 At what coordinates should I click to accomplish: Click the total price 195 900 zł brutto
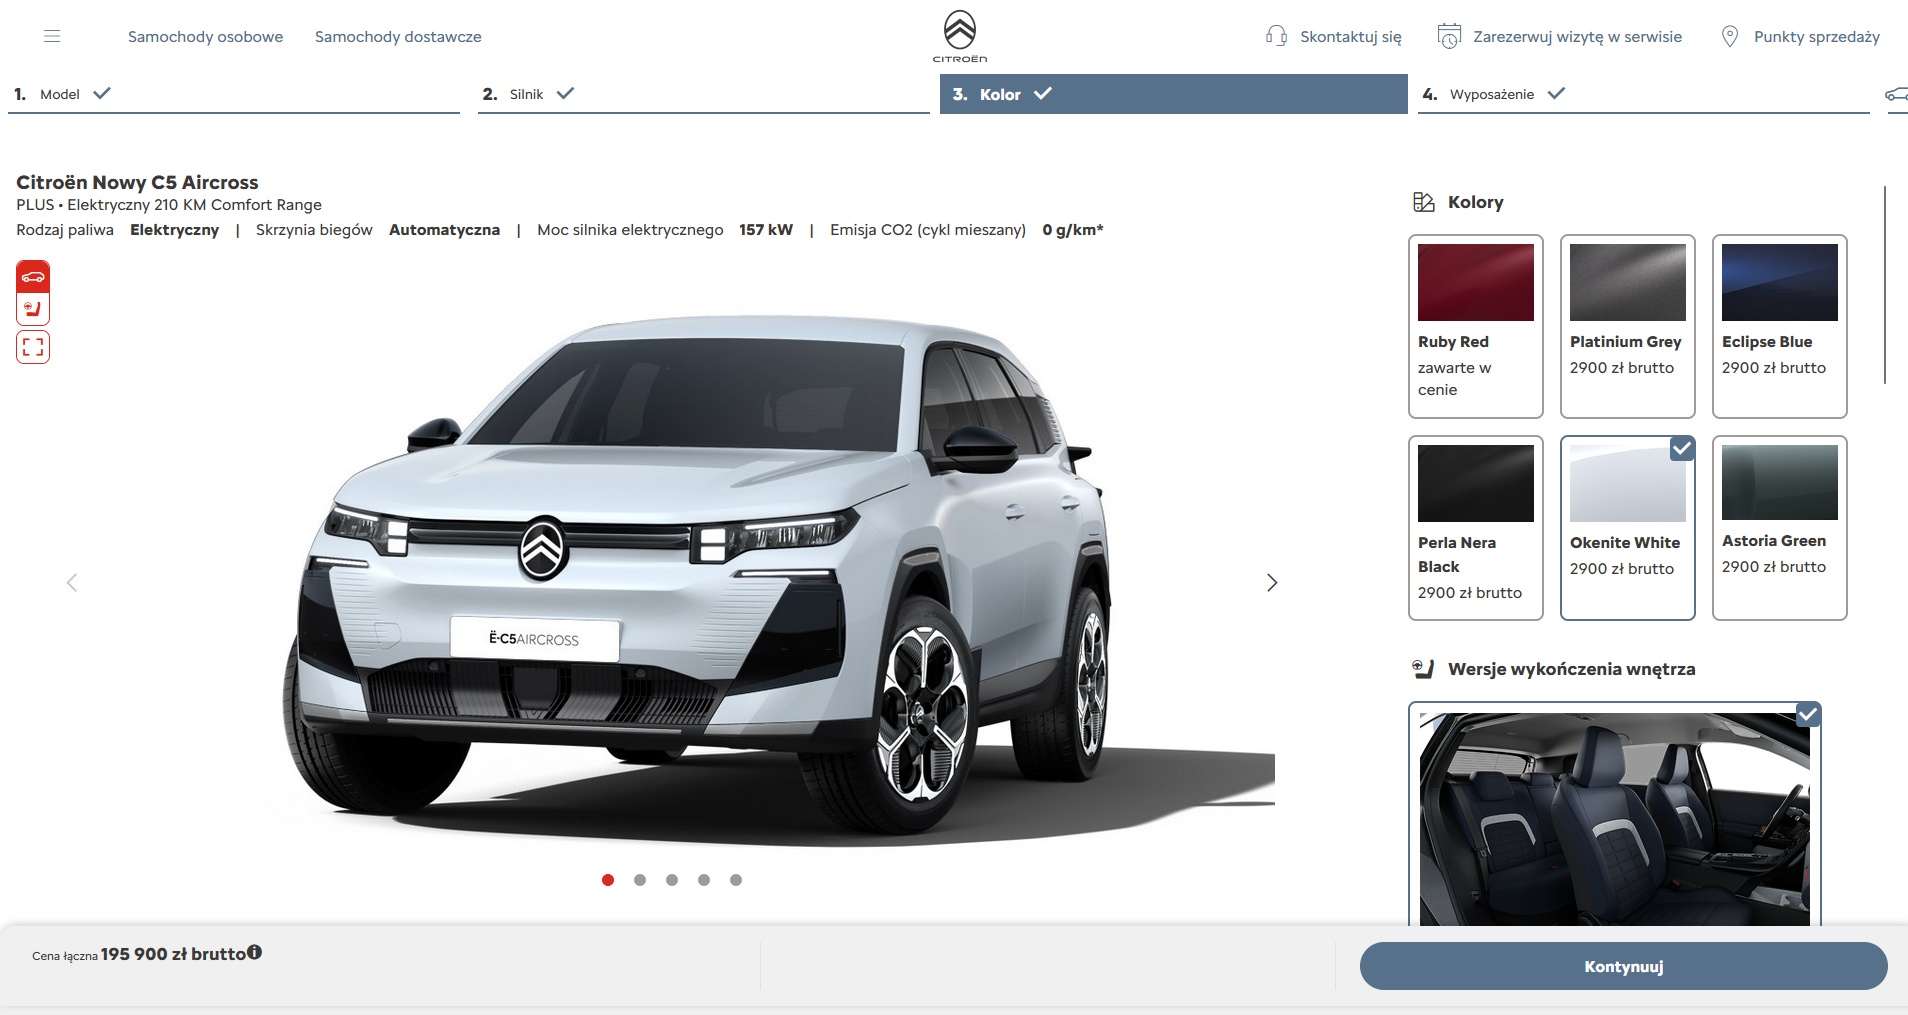173,954
